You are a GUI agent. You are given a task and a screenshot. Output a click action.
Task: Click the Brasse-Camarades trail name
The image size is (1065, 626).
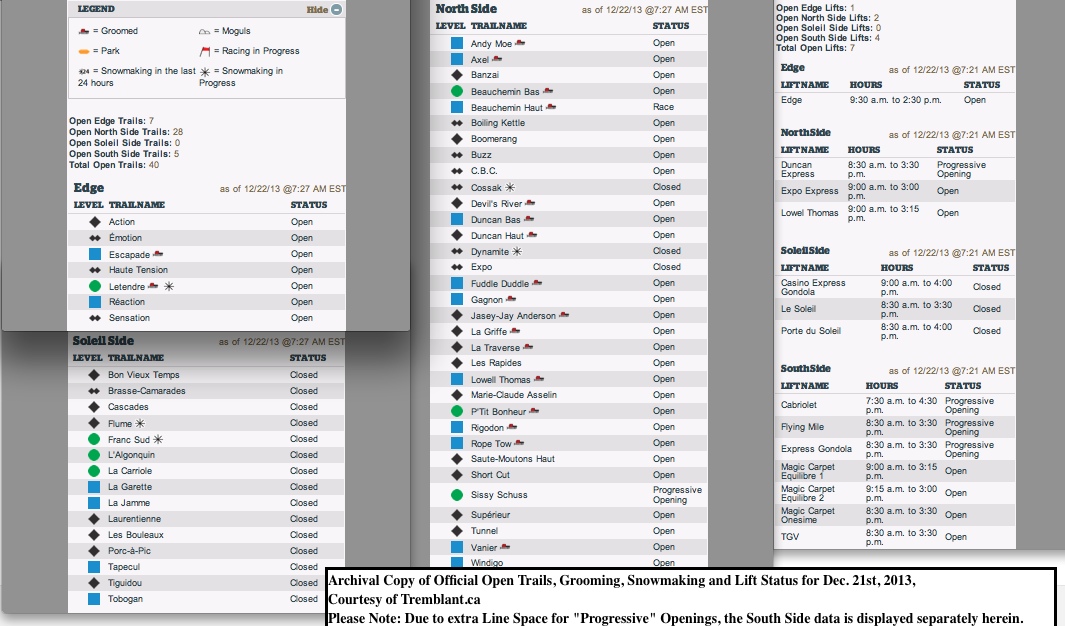tap(146, 390)
